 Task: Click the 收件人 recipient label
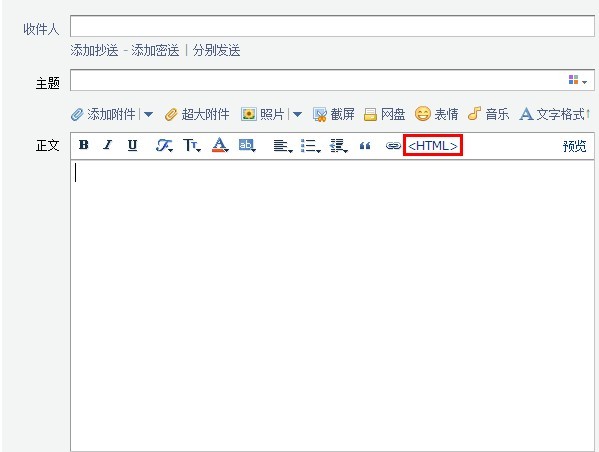[41, 29]
